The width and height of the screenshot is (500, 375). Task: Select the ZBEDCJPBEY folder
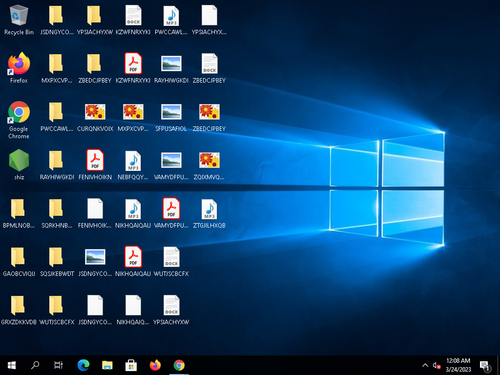pyautogui.click(x=95, y=68)
